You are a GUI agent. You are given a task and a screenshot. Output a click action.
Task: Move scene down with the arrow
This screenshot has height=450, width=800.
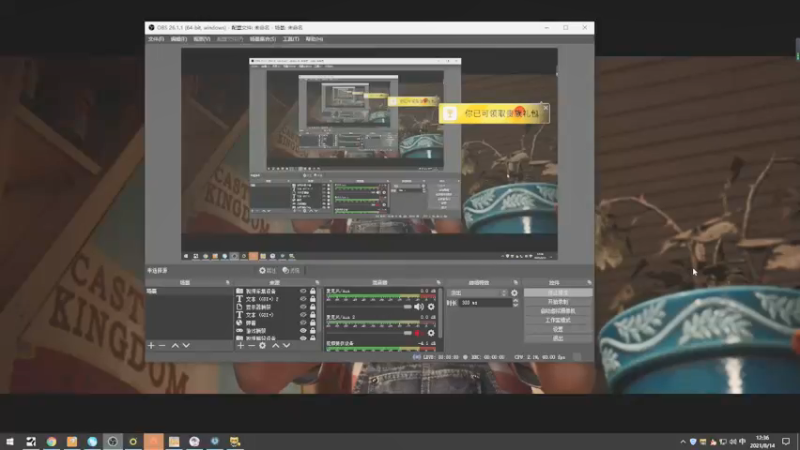coord(186,346)
